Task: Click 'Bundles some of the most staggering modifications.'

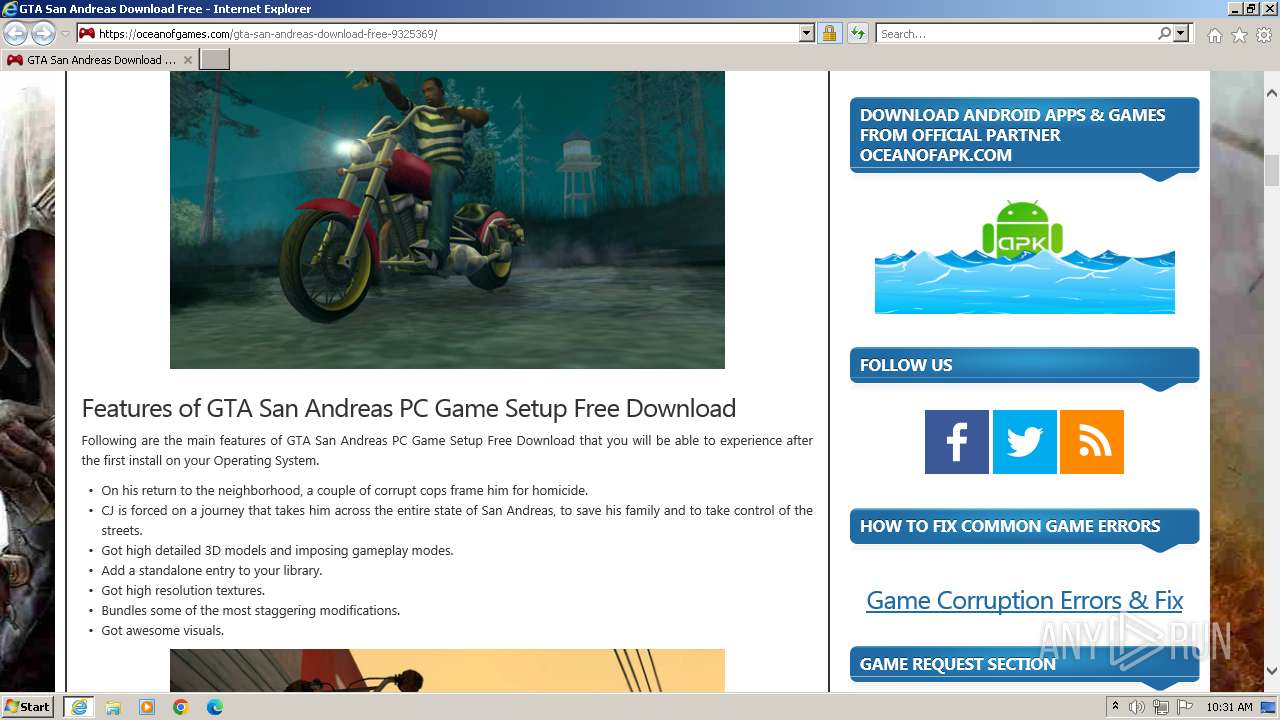Action: point(250,610)
